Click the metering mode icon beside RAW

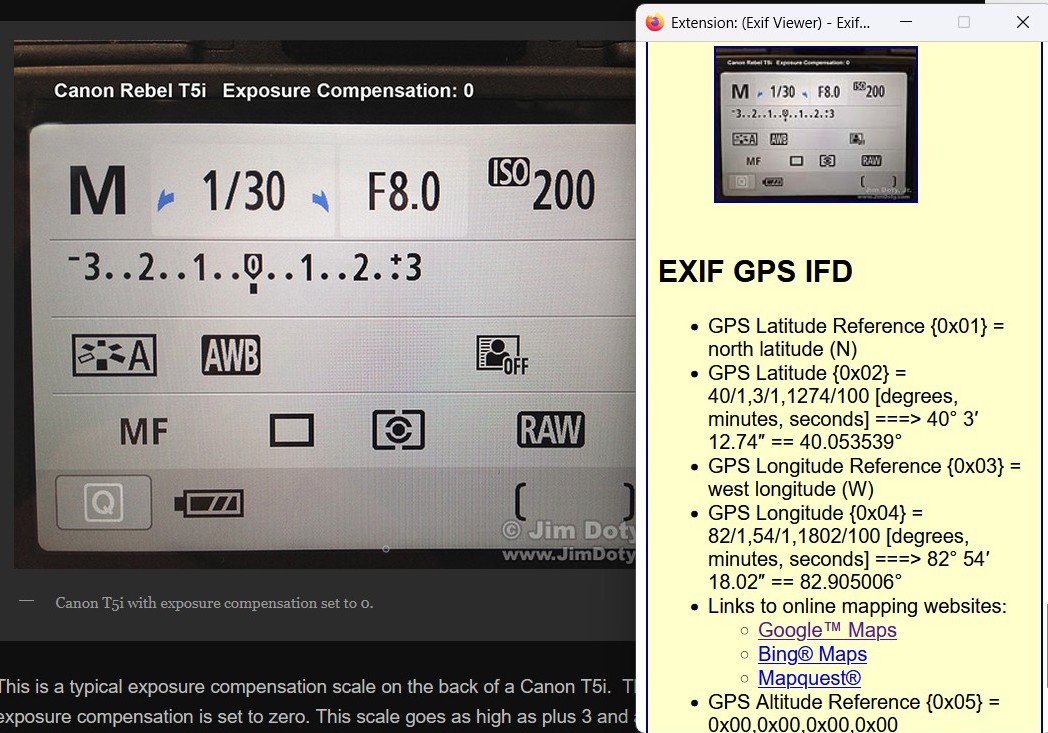click(398, 430)
